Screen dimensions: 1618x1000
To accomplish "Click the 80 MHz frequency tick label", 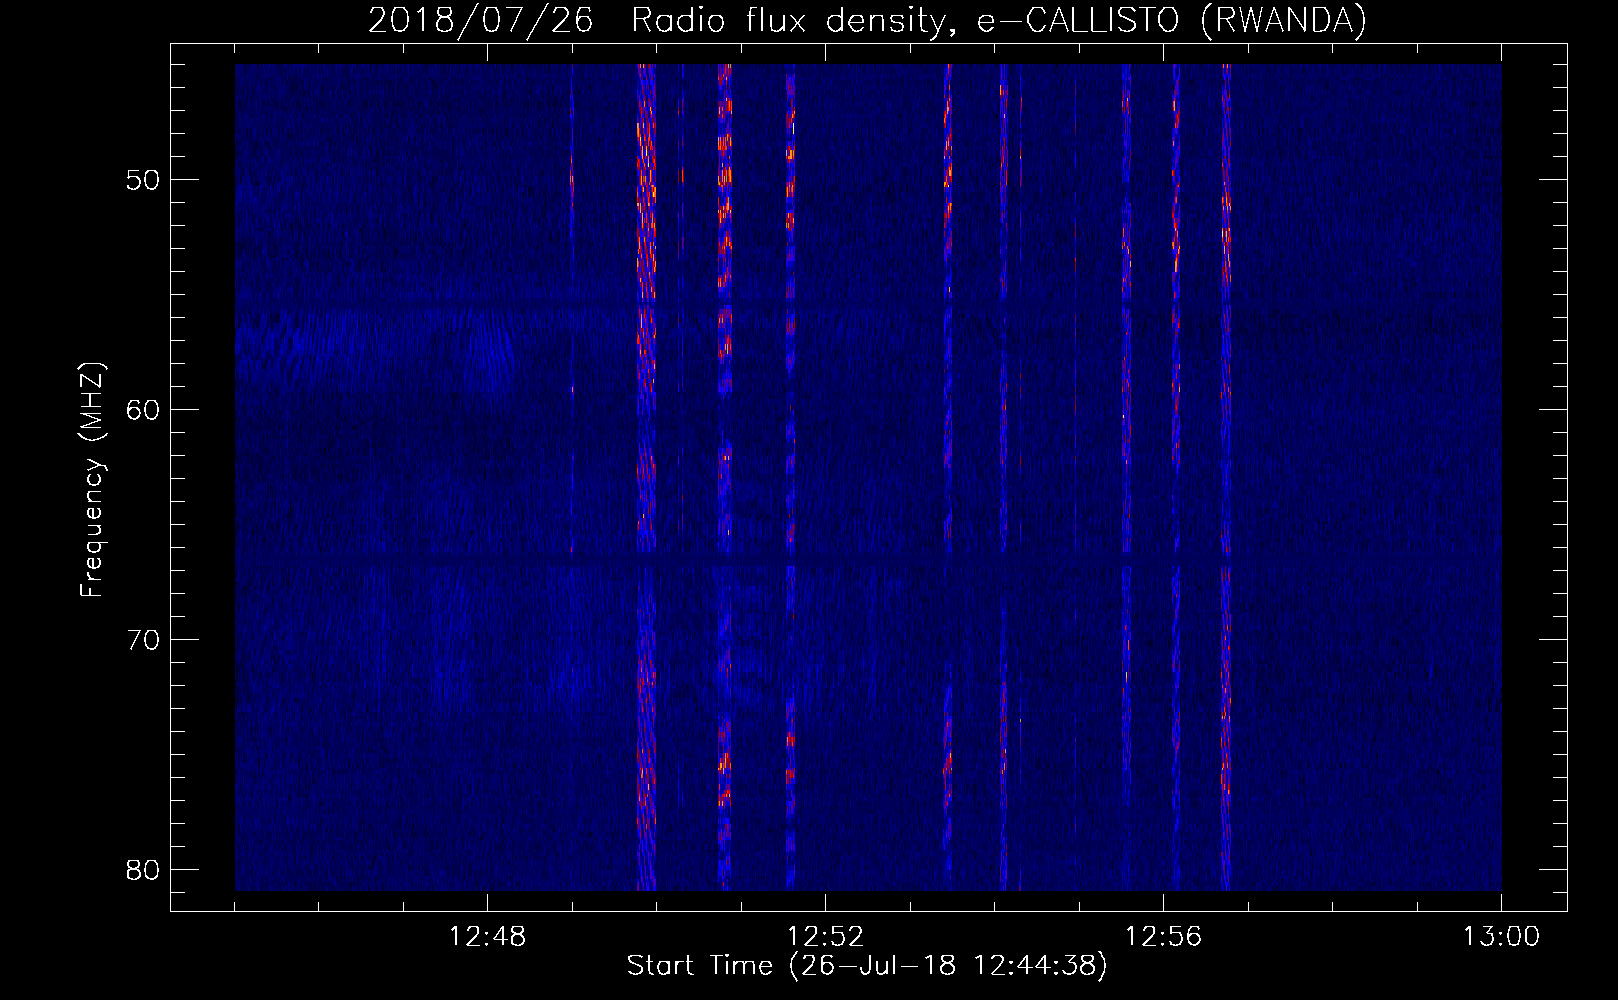I will 144,869.
